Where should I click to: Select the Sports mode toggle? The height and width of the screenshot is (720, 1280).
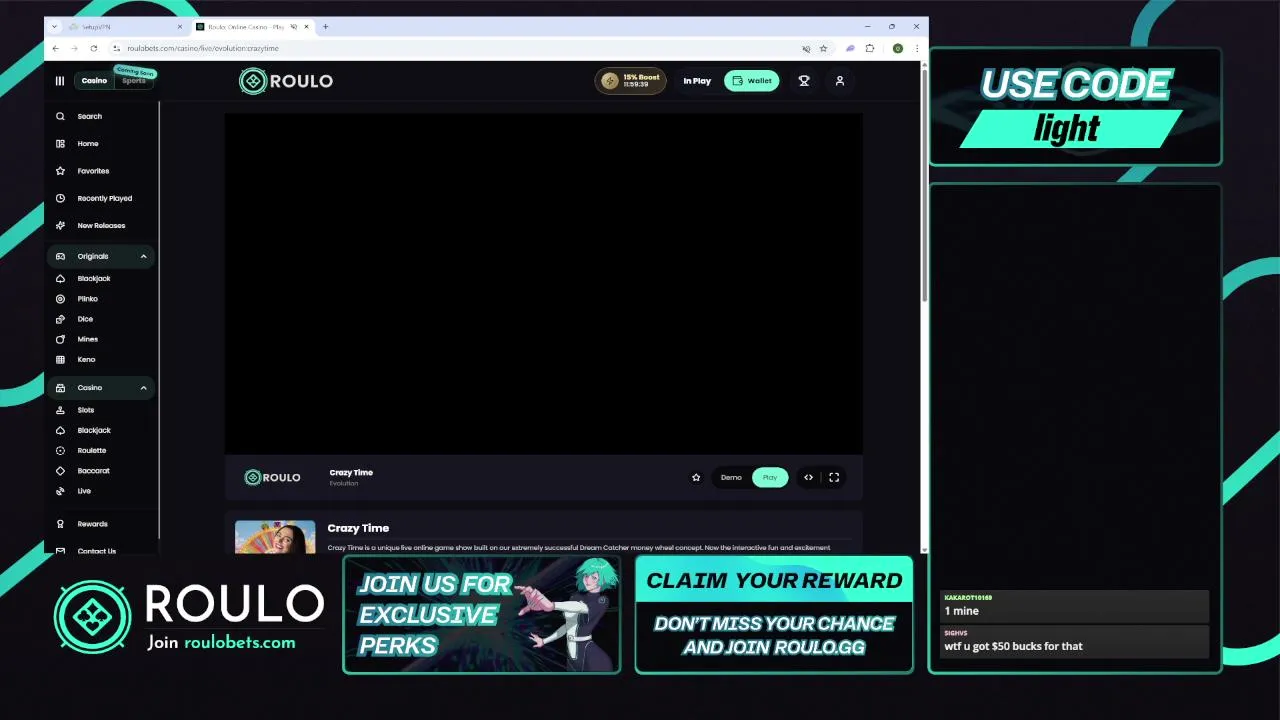pos(134,80)
